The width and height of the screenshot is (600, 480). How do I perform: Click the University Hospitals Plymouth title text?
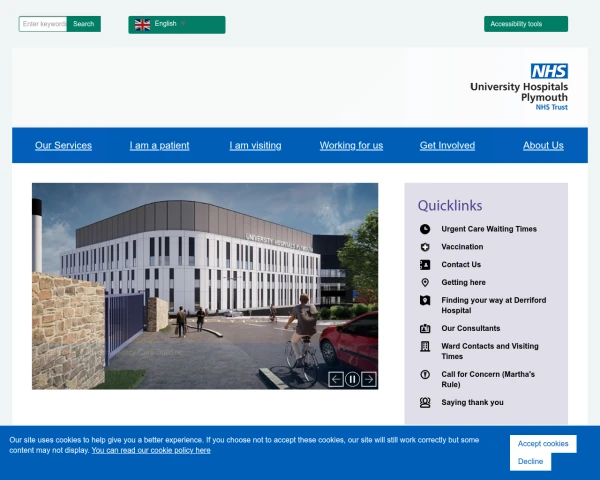coord(519,92)
